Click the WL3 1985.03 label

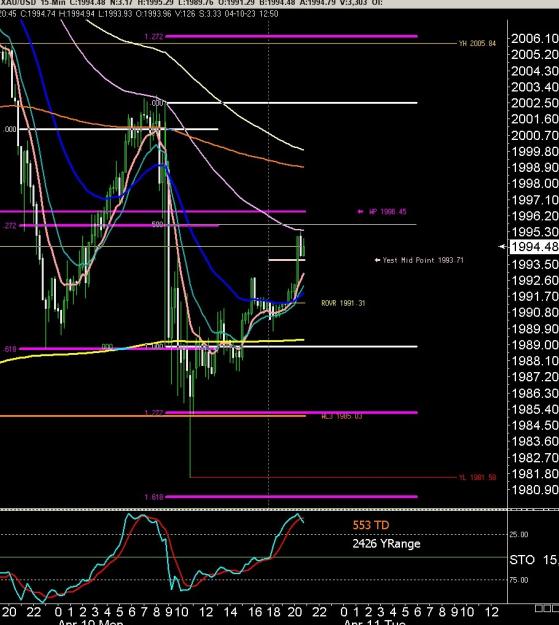(x=342, y=416)
